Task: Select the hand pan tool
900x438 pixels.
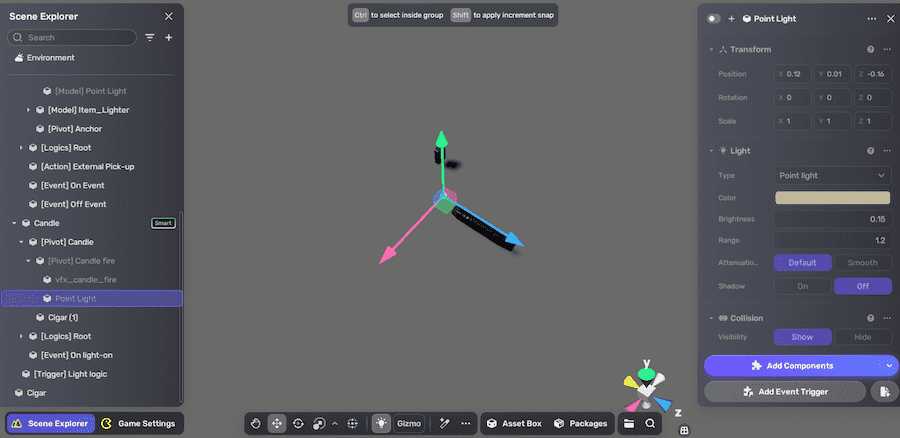Action: tap(256, 423)
